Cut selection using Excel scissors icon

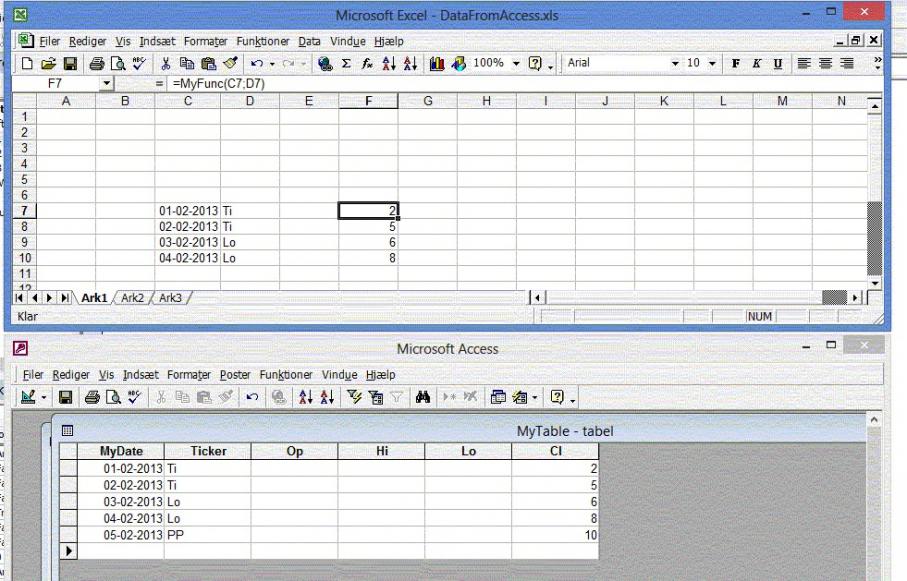[165, 64]
